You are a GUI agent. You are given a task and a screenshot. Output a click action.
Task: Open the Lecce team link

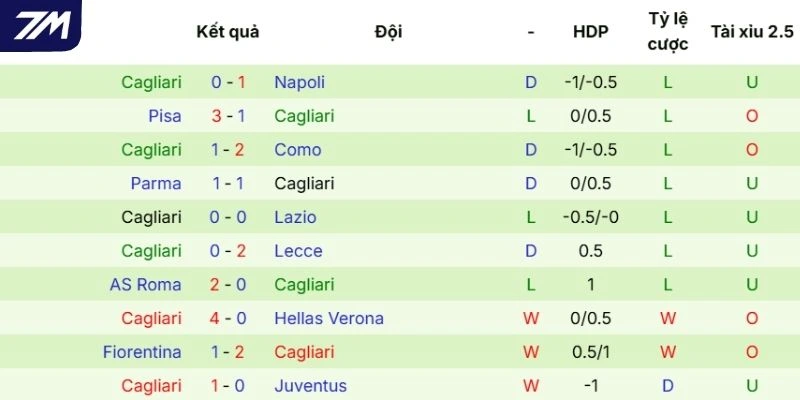(x=296, y=251)
